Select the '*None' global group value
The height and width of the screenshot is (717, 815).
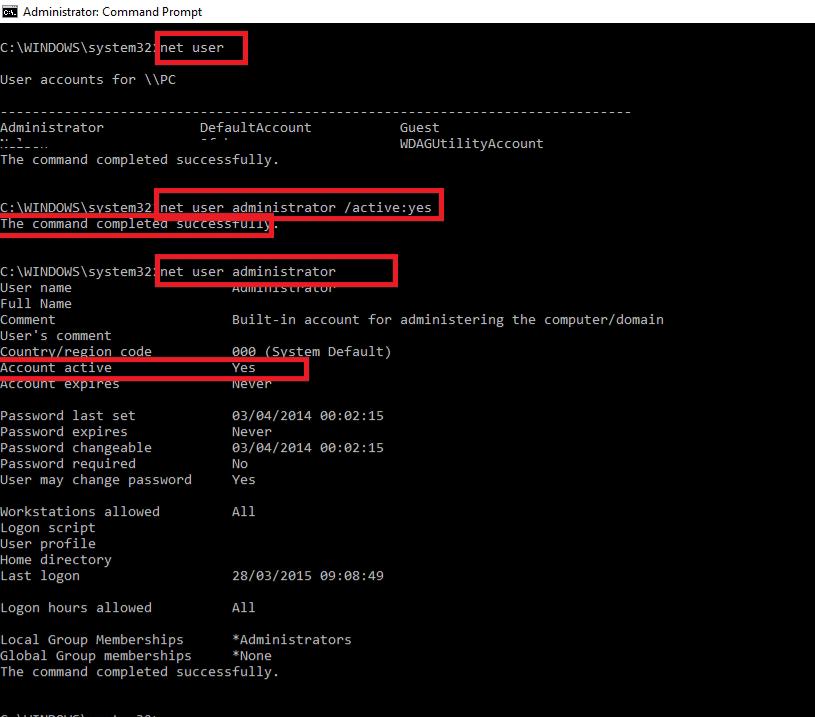point(252,656)
